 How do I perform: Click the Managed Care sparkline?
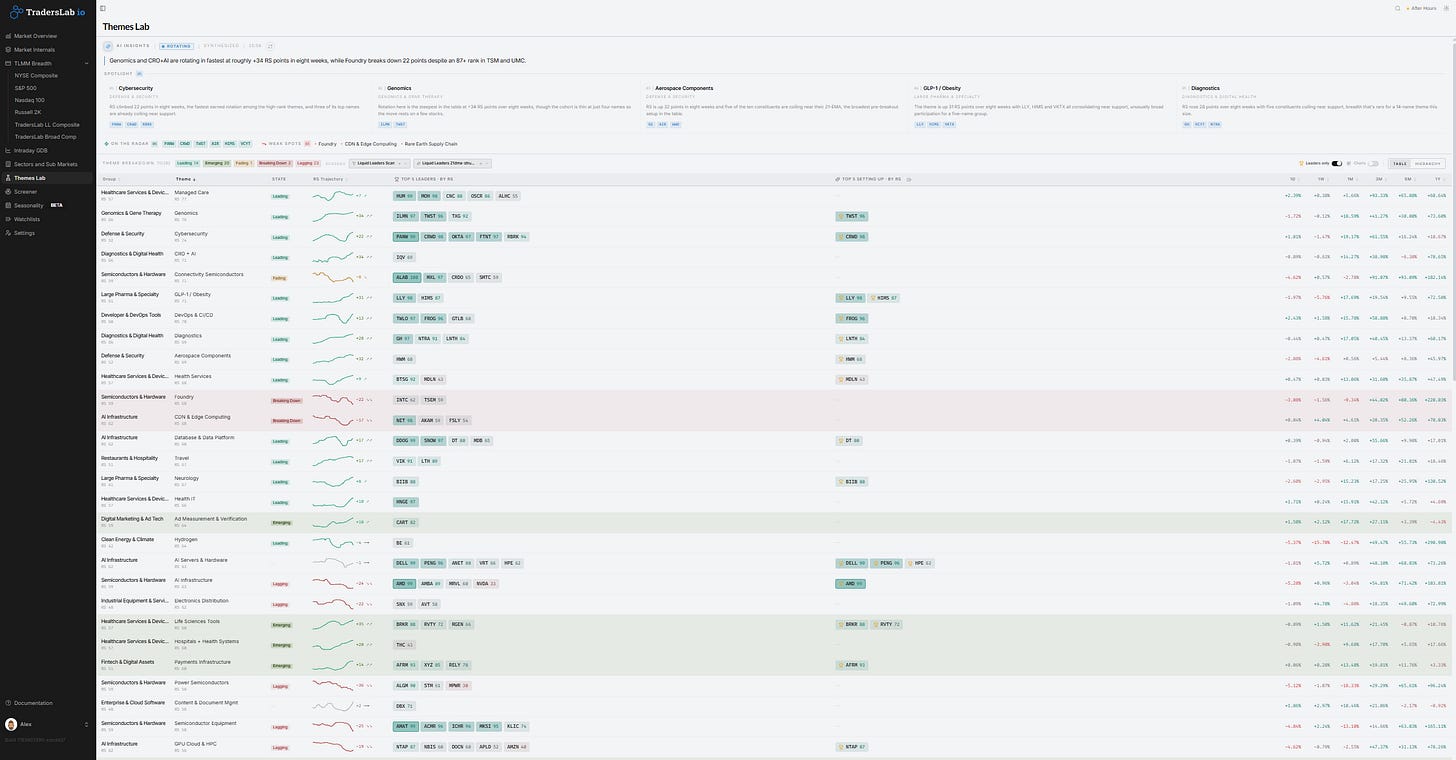(333, 195)
